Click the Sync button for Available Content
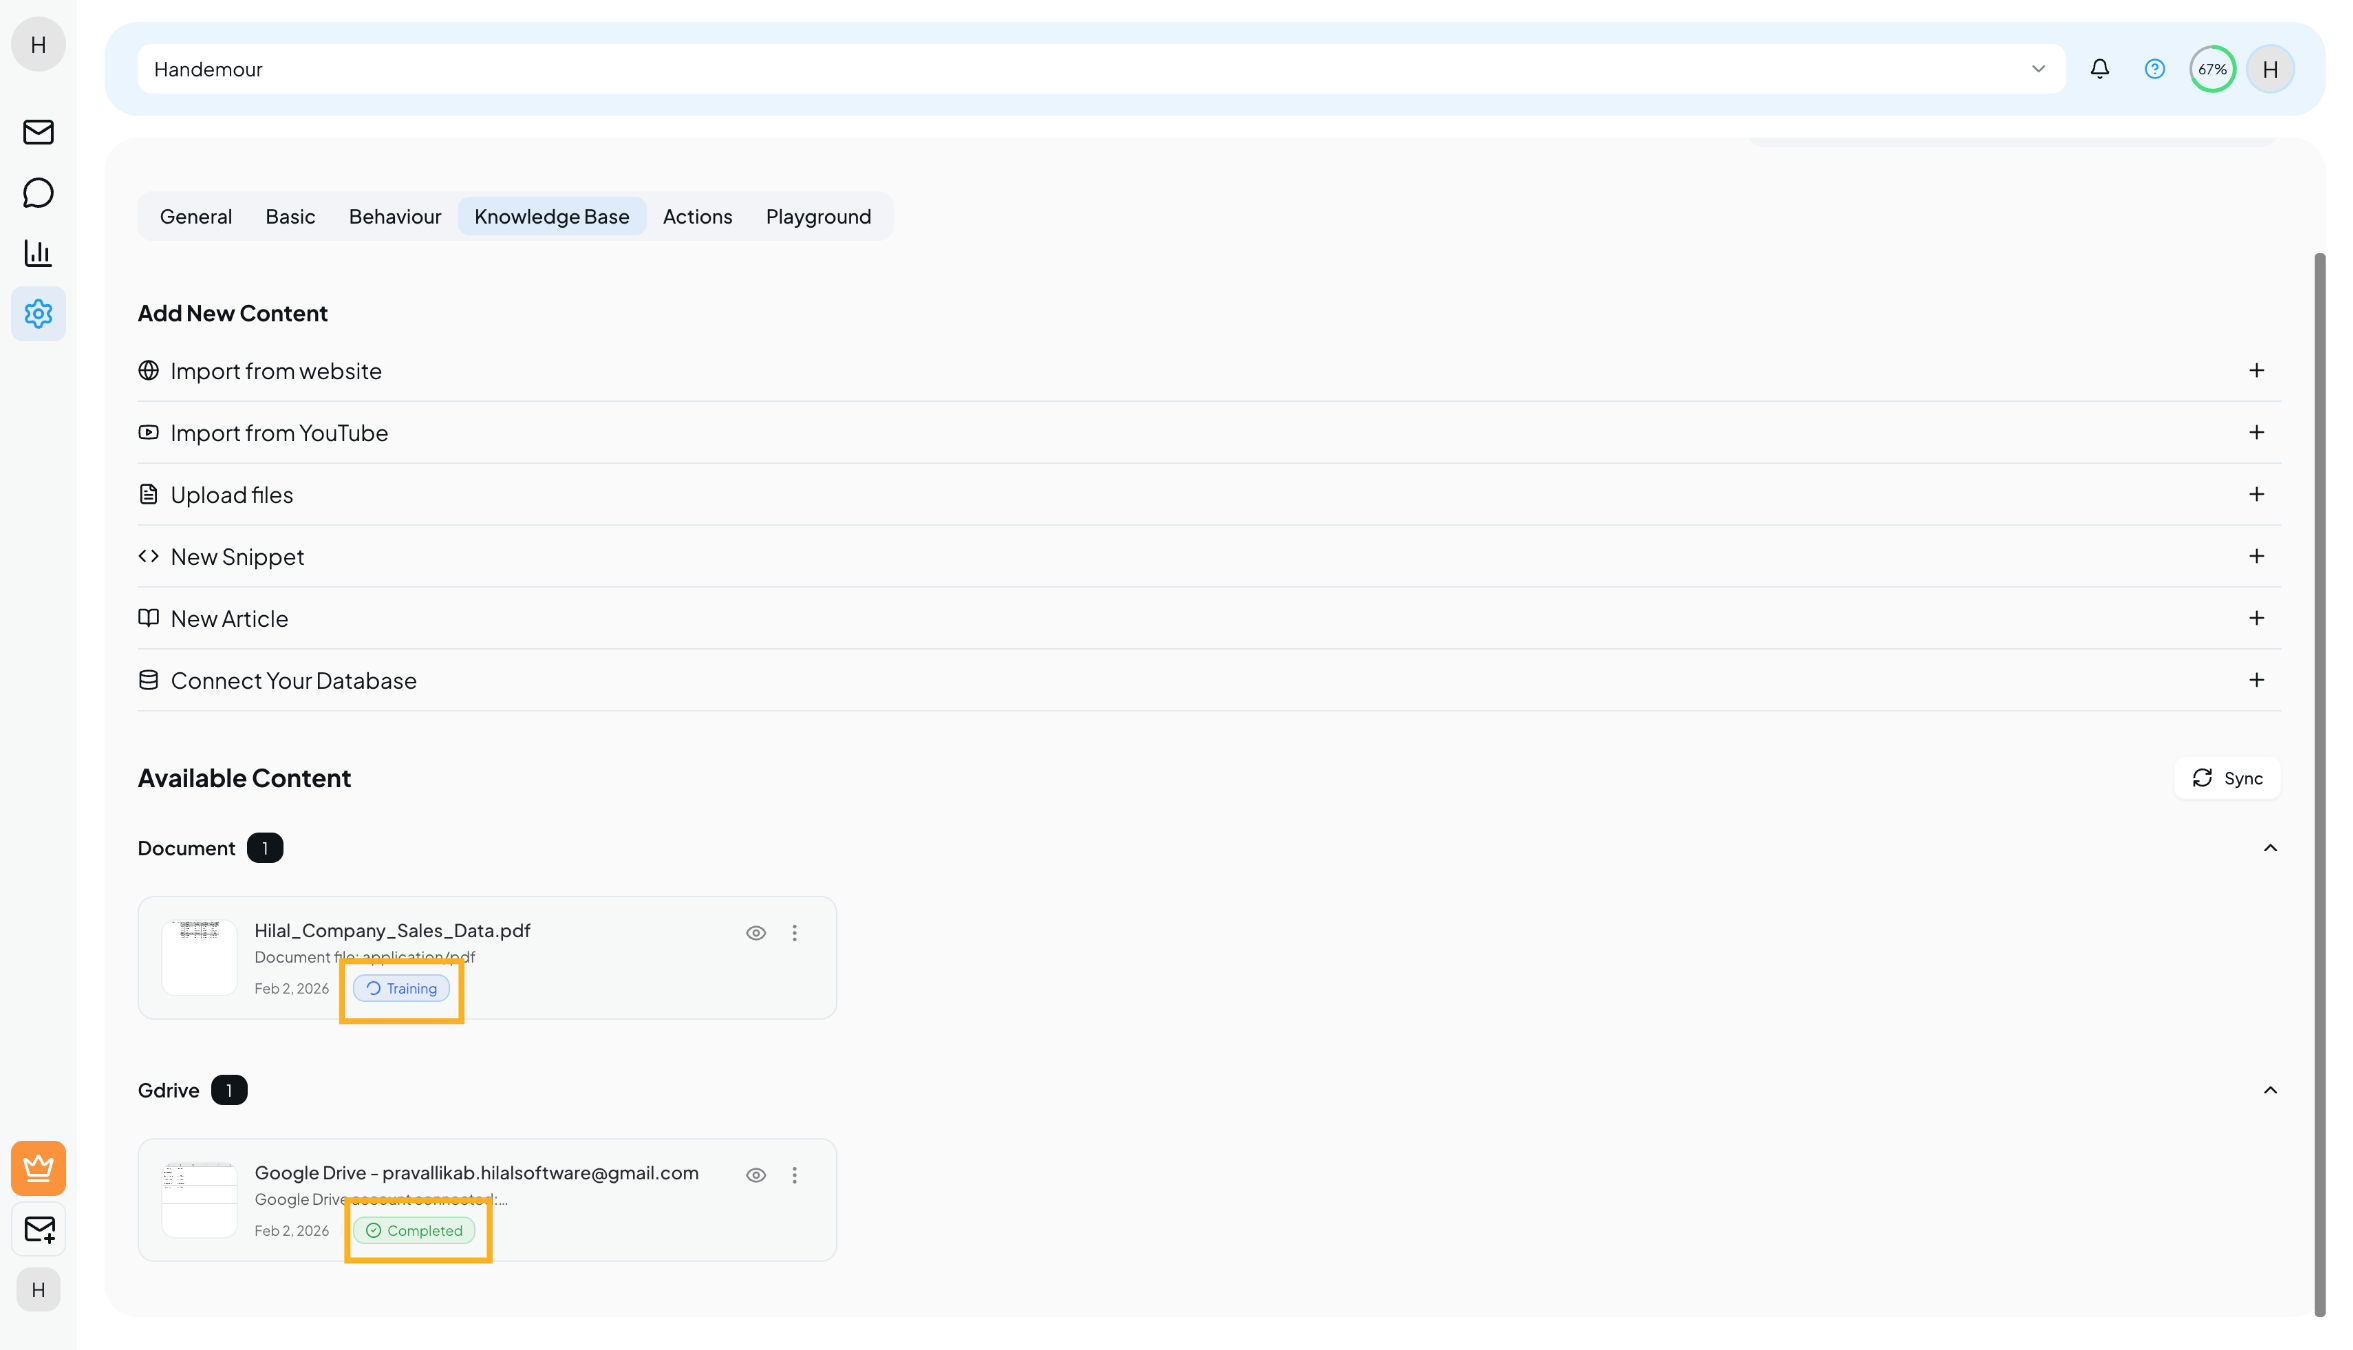 point(2227,778)
